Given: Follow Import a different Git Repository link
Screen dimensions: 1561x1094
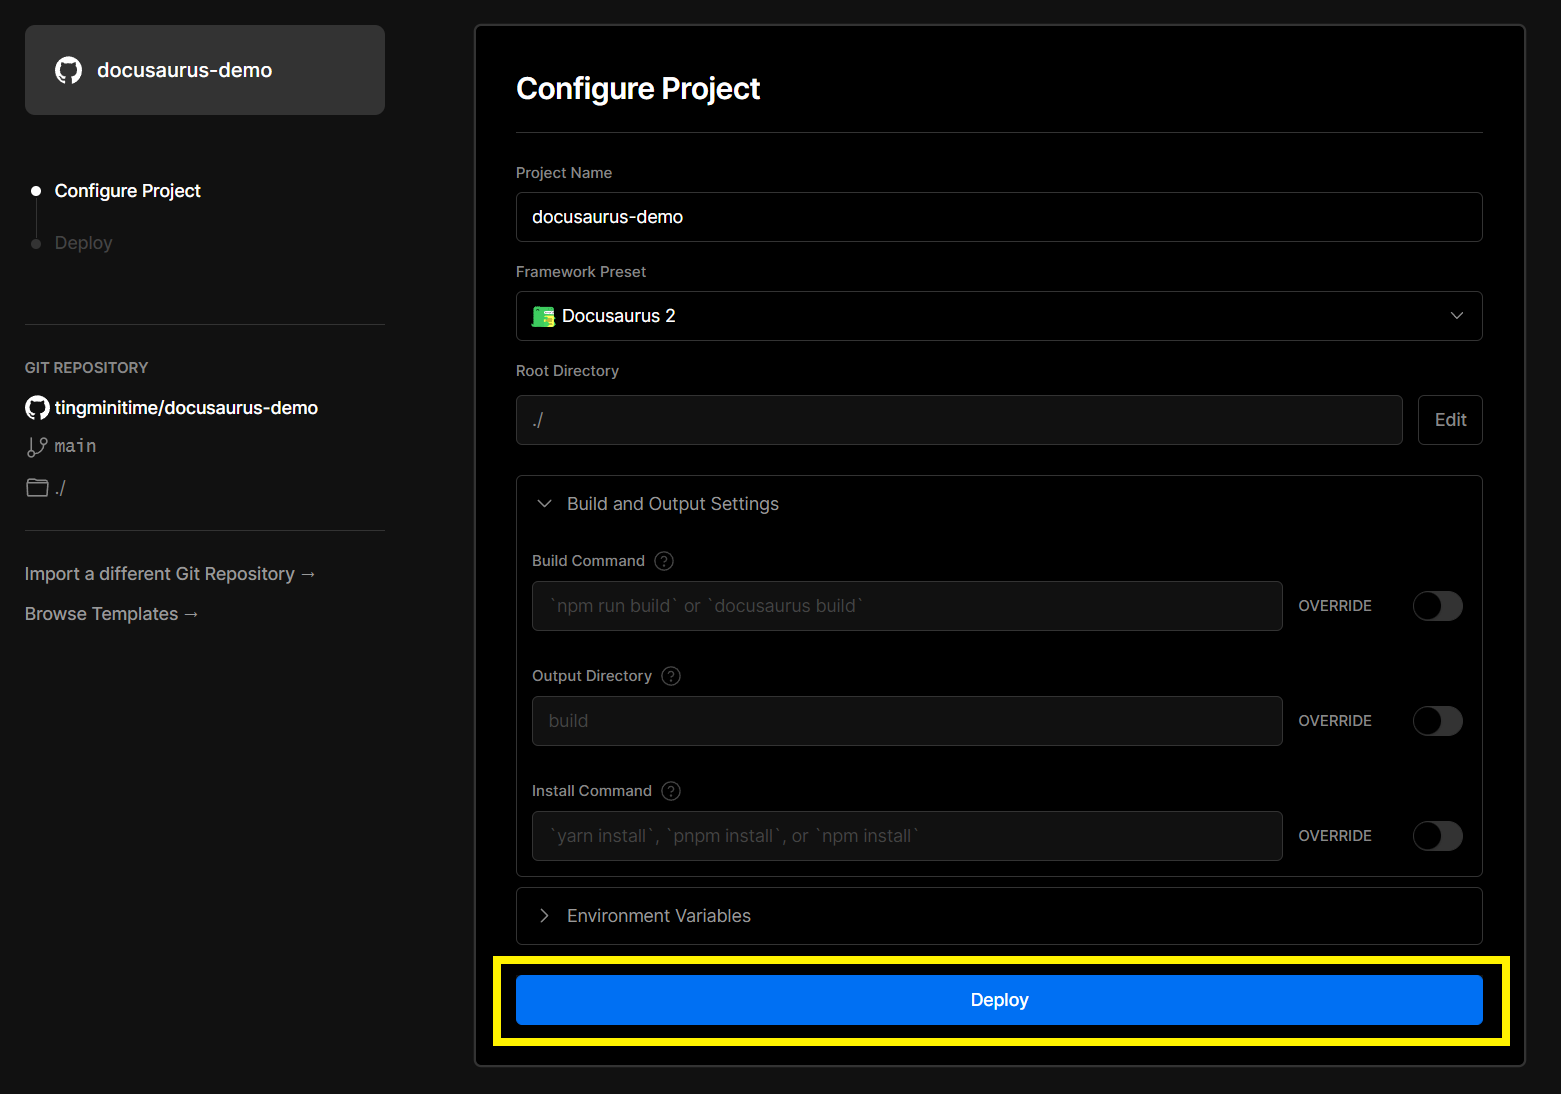Looking at the screenshot, I should (x=169, y=574).
